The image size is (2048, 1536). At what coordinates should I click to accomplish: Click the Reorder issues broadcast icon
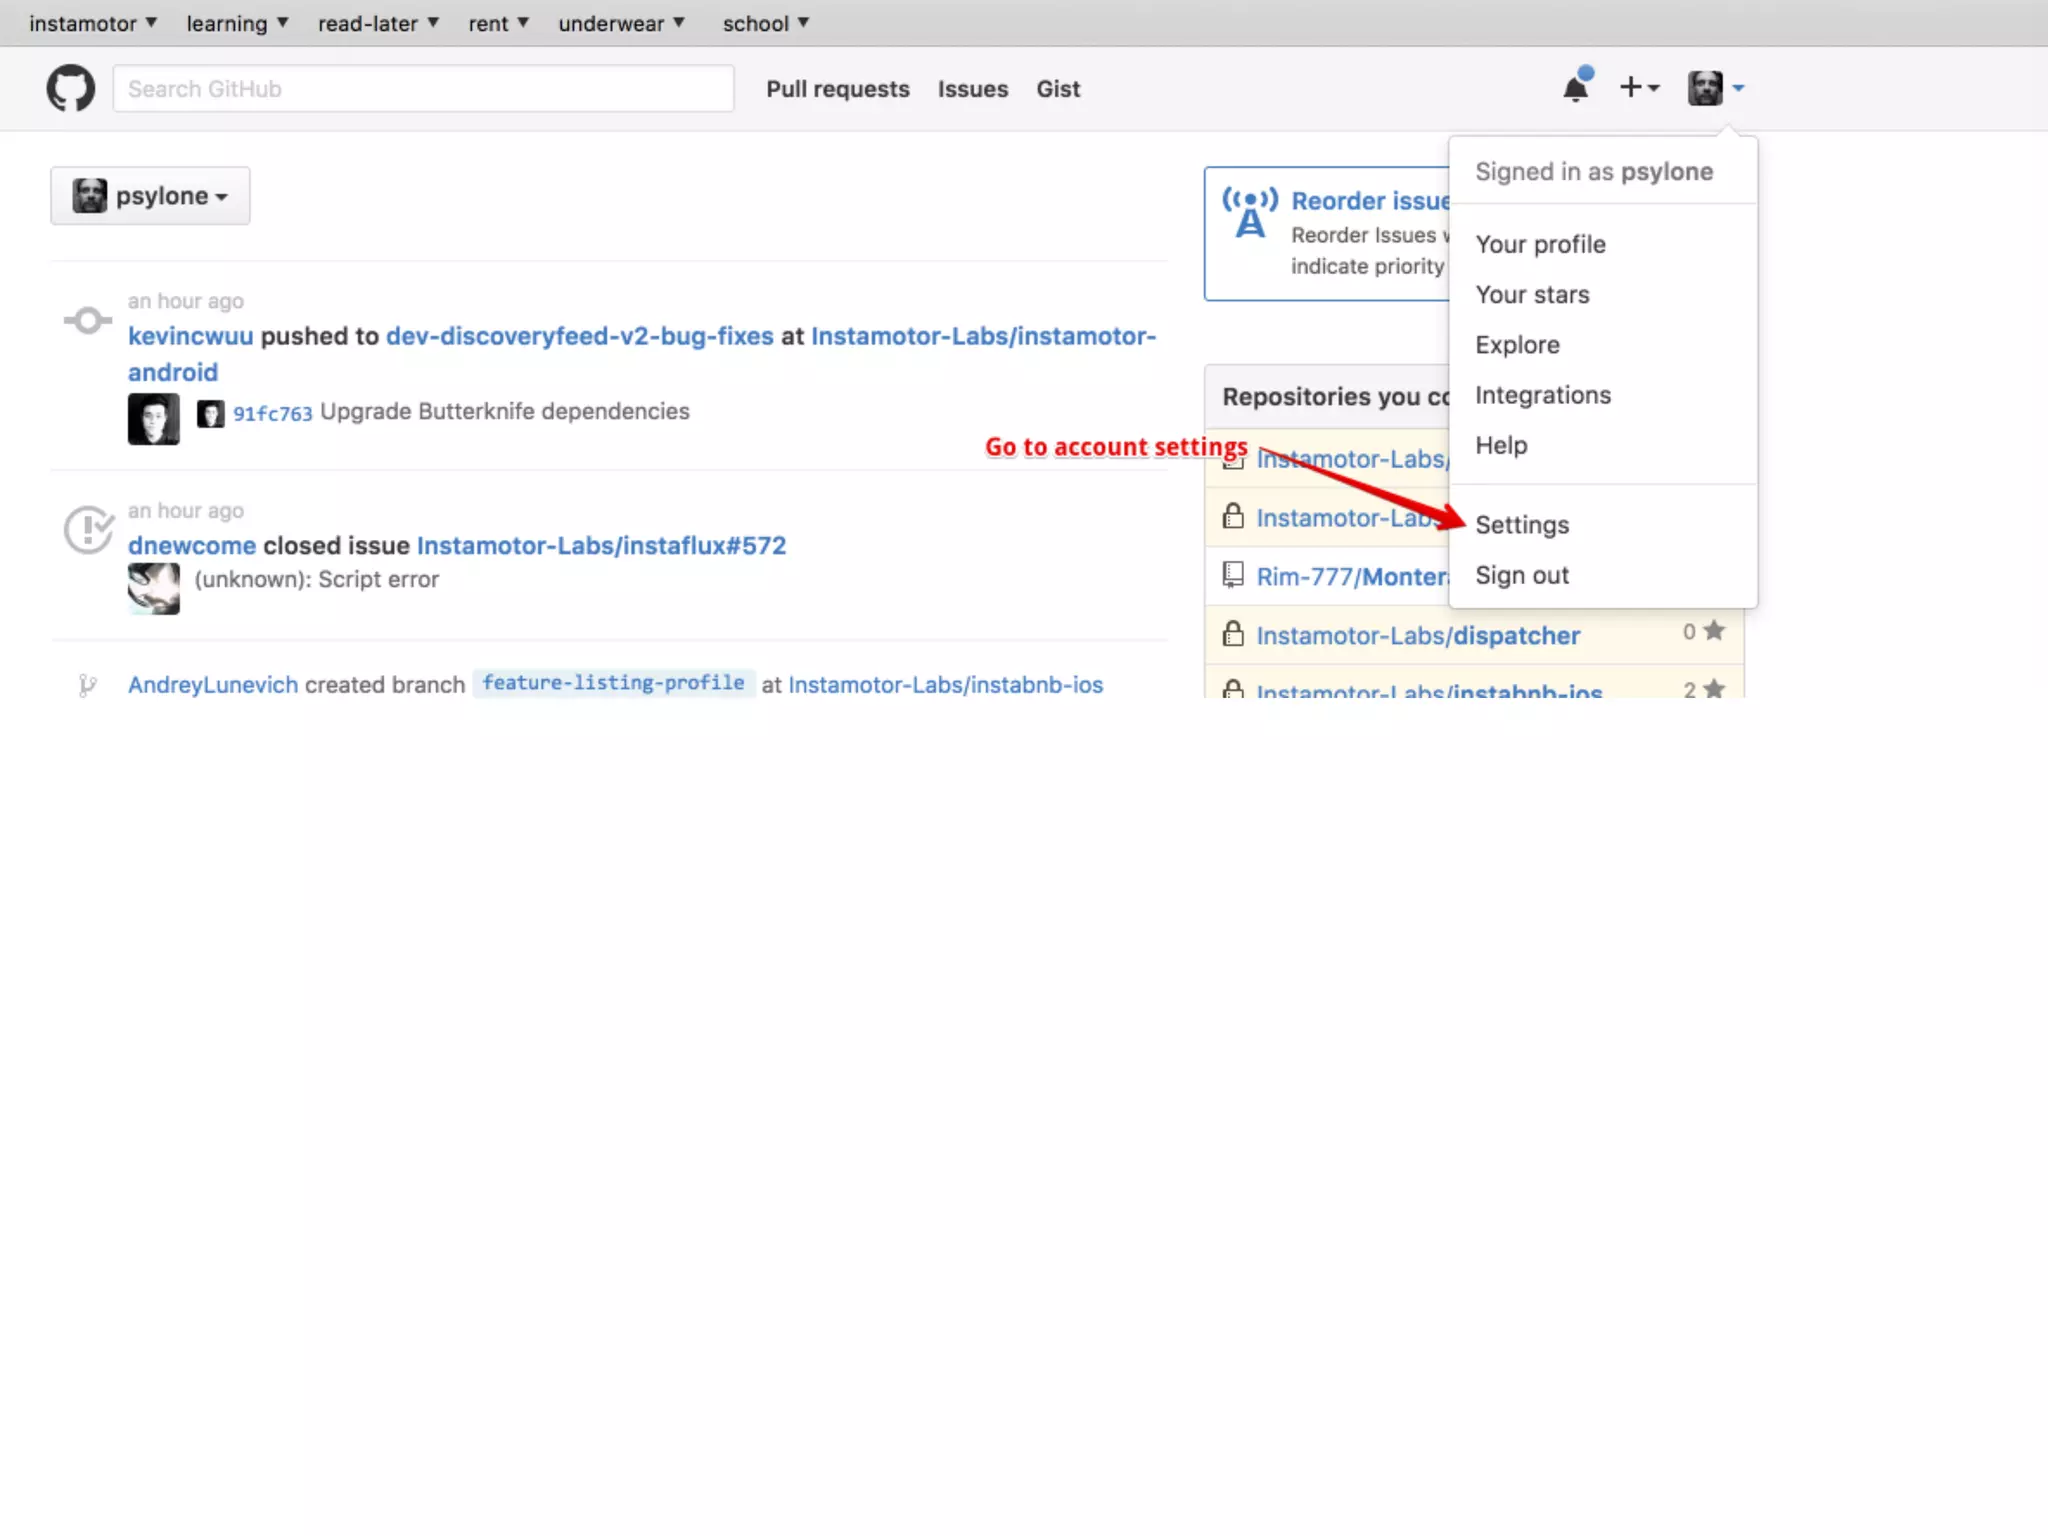point(1249,212)
